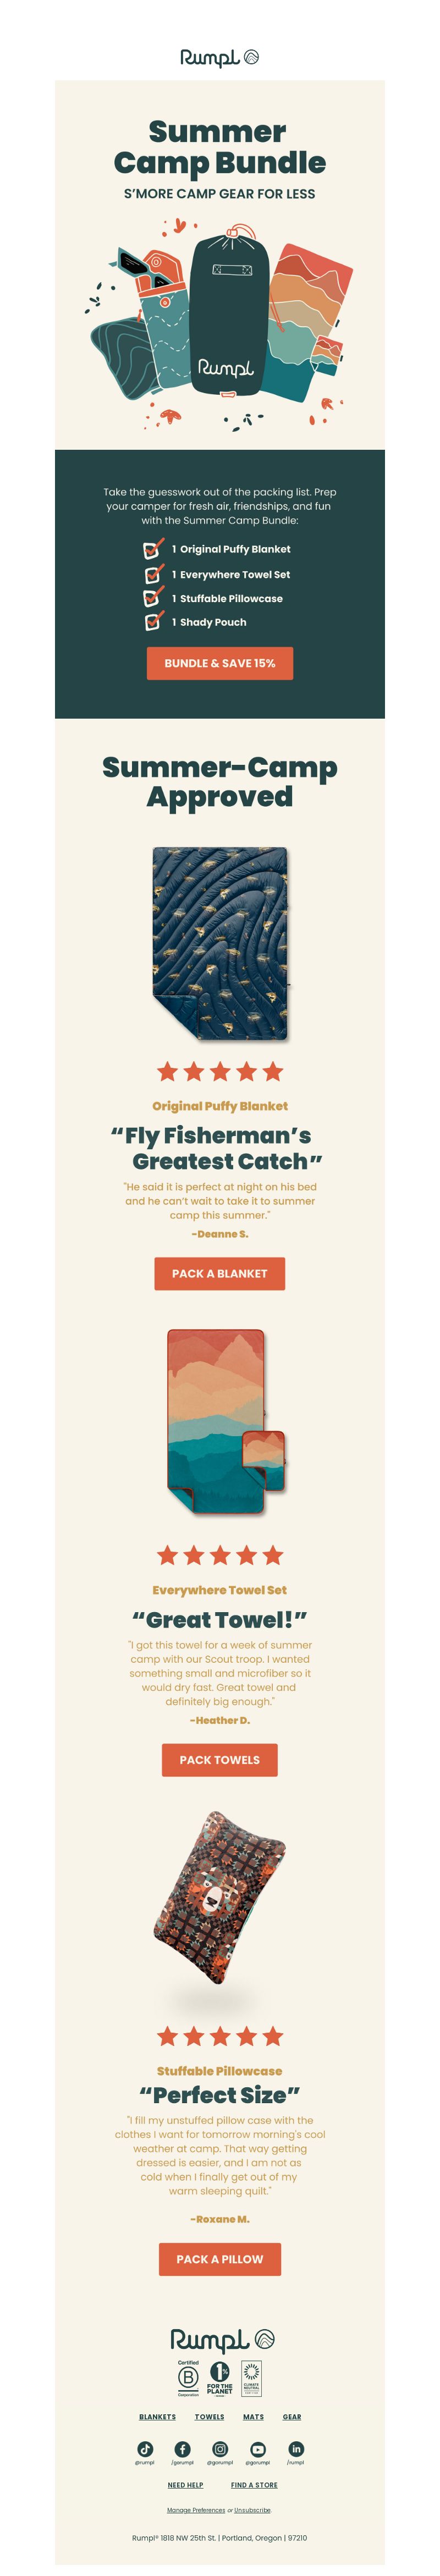Open the Towels footer menu link
440x2576 pixels.
click(x=209, y=2416)
